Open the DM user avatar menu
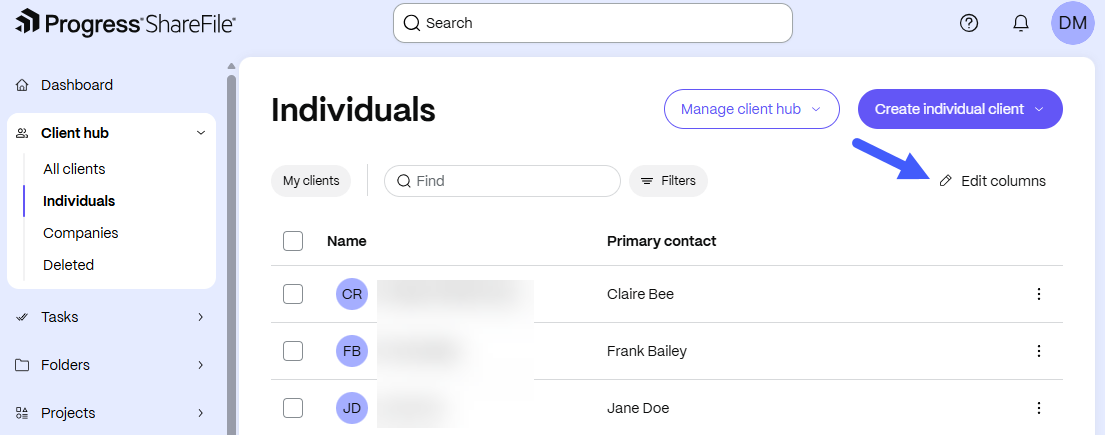The height and width of the screenshot is (435, 1105). [x=1073, y=23]
